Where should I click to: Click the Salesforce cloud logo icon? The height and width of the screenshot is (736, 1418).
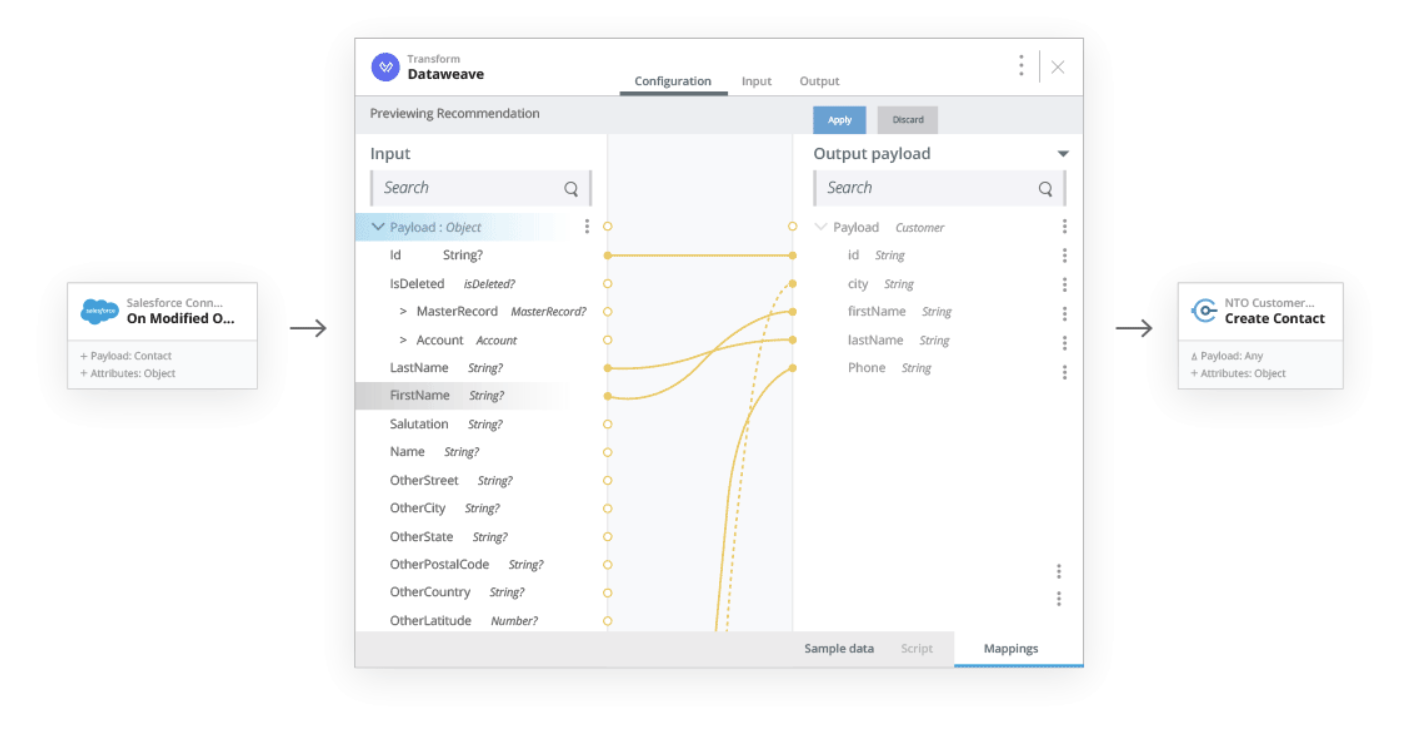coord(100,311)
